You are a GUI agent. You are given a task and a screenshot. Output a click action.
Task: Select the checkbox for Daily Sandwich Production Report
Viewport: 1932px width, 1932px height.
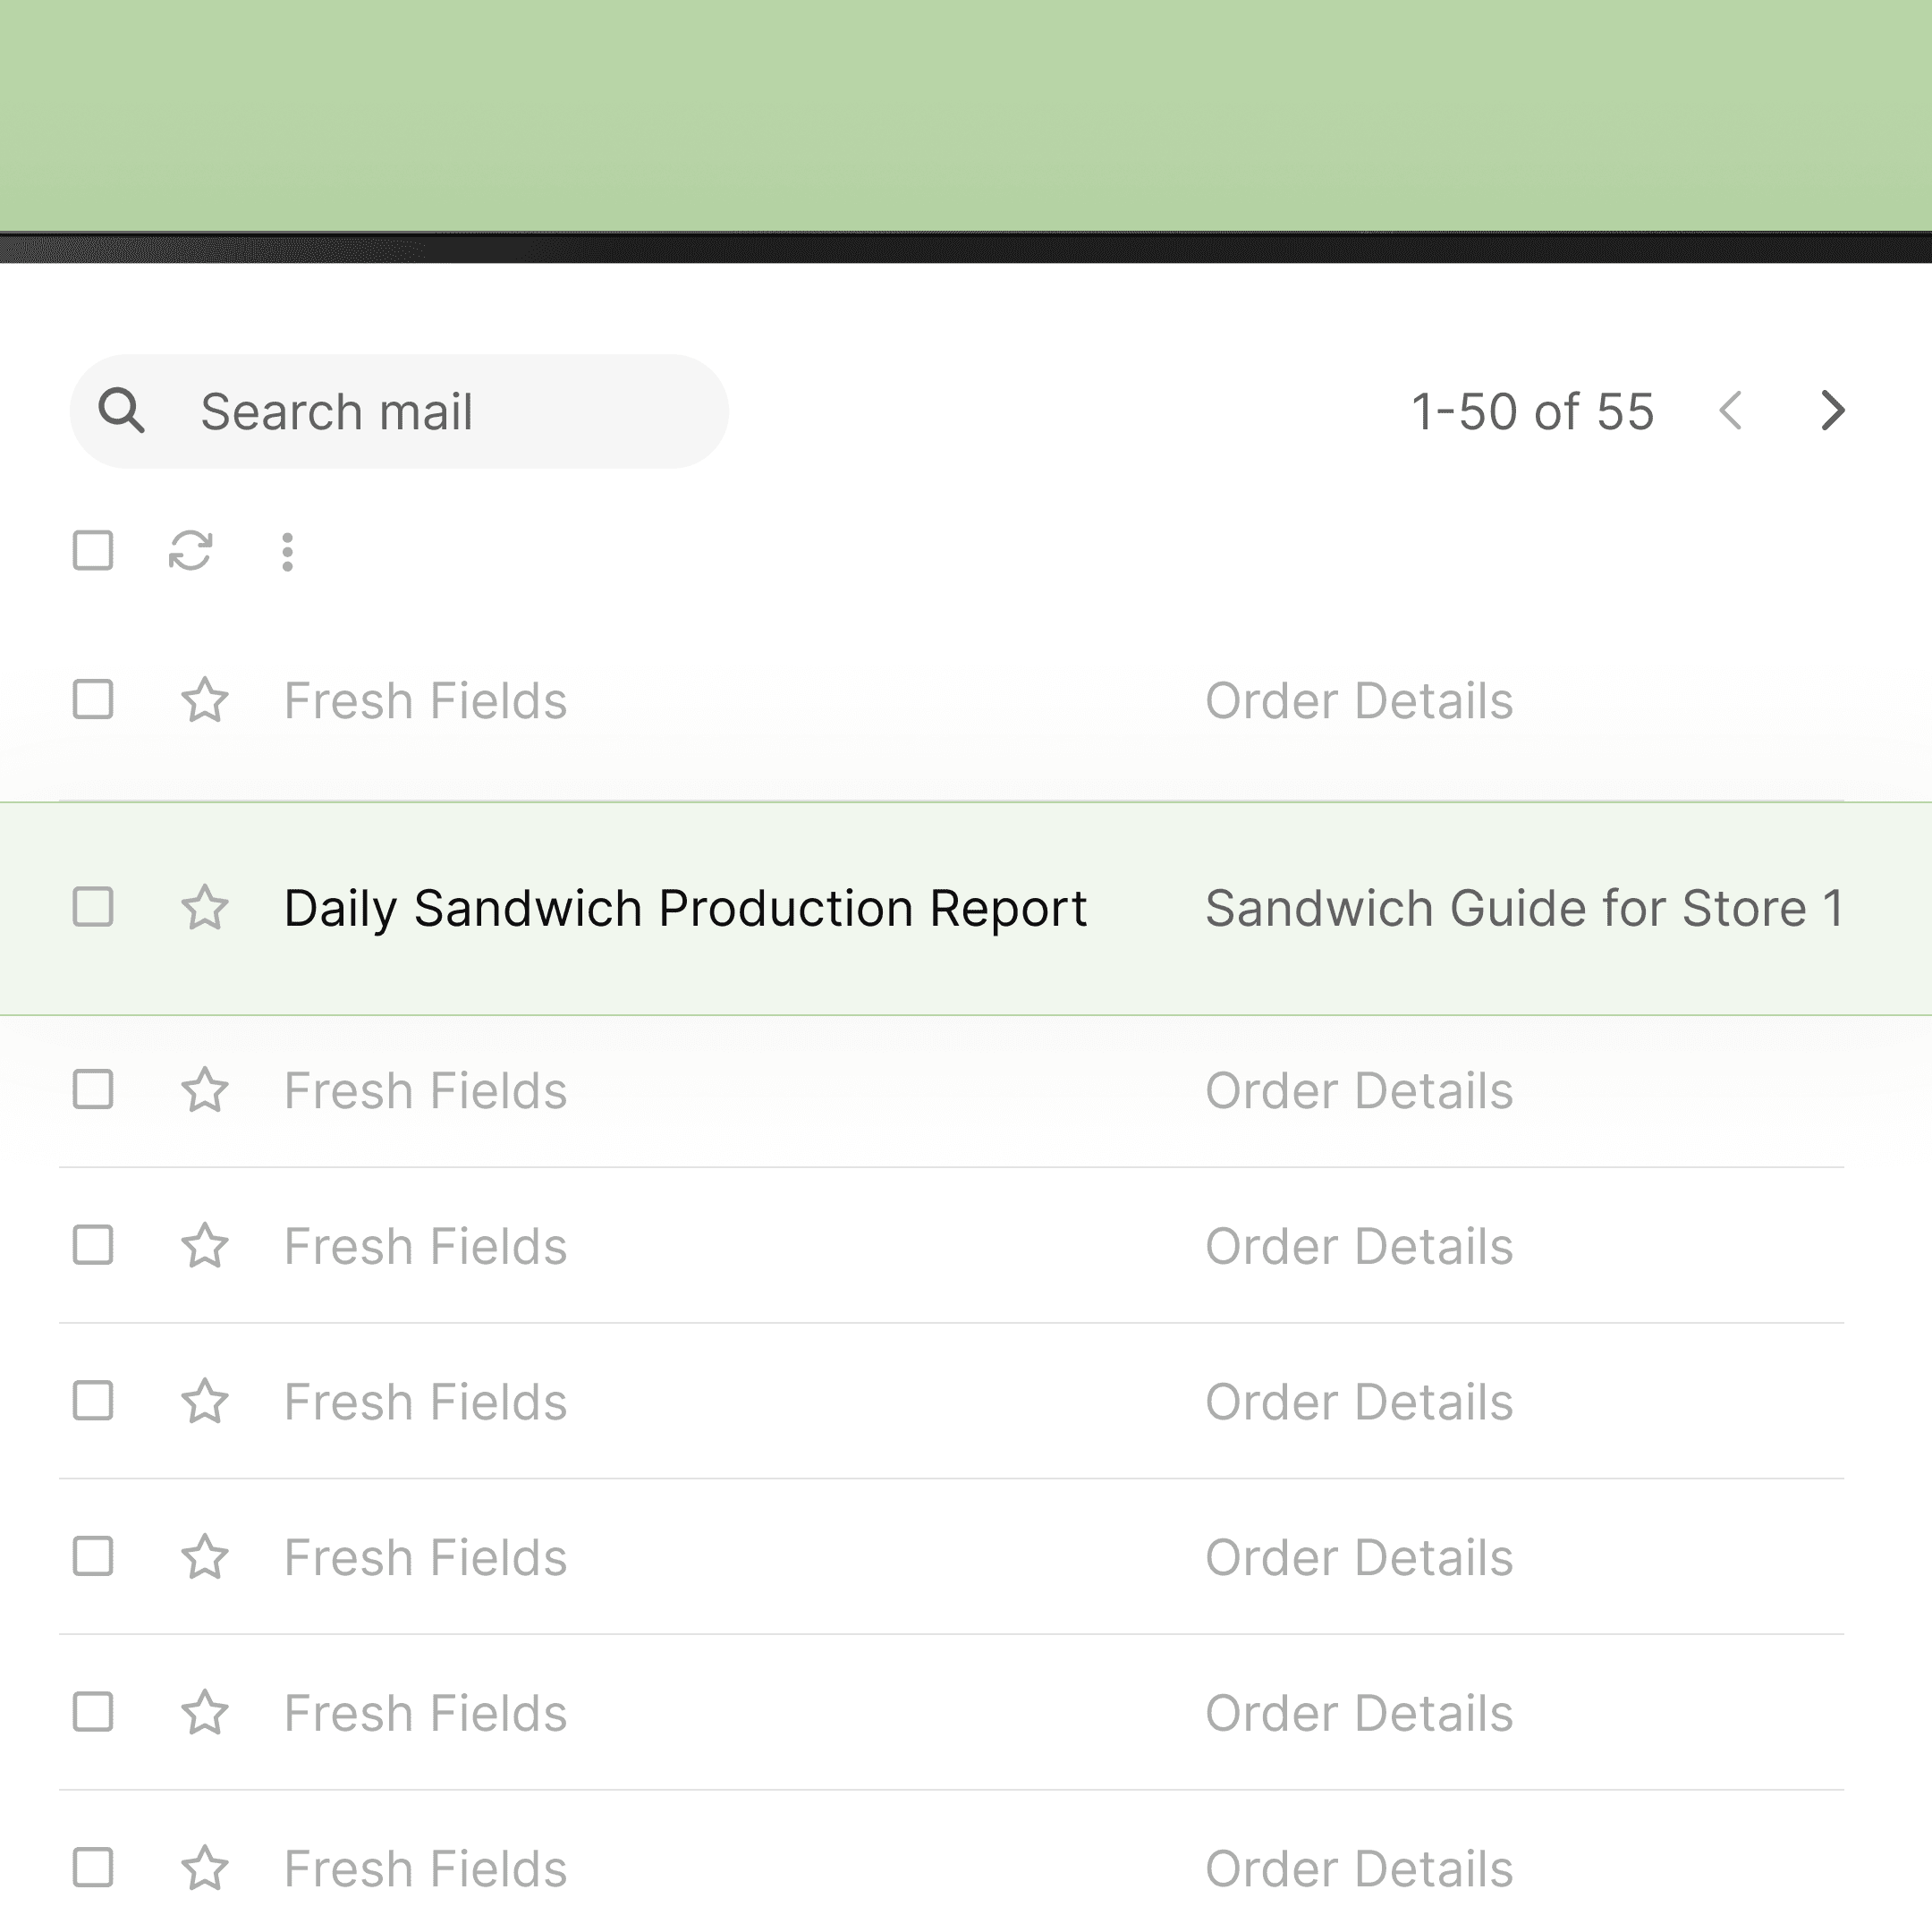(x=93, y=908)
